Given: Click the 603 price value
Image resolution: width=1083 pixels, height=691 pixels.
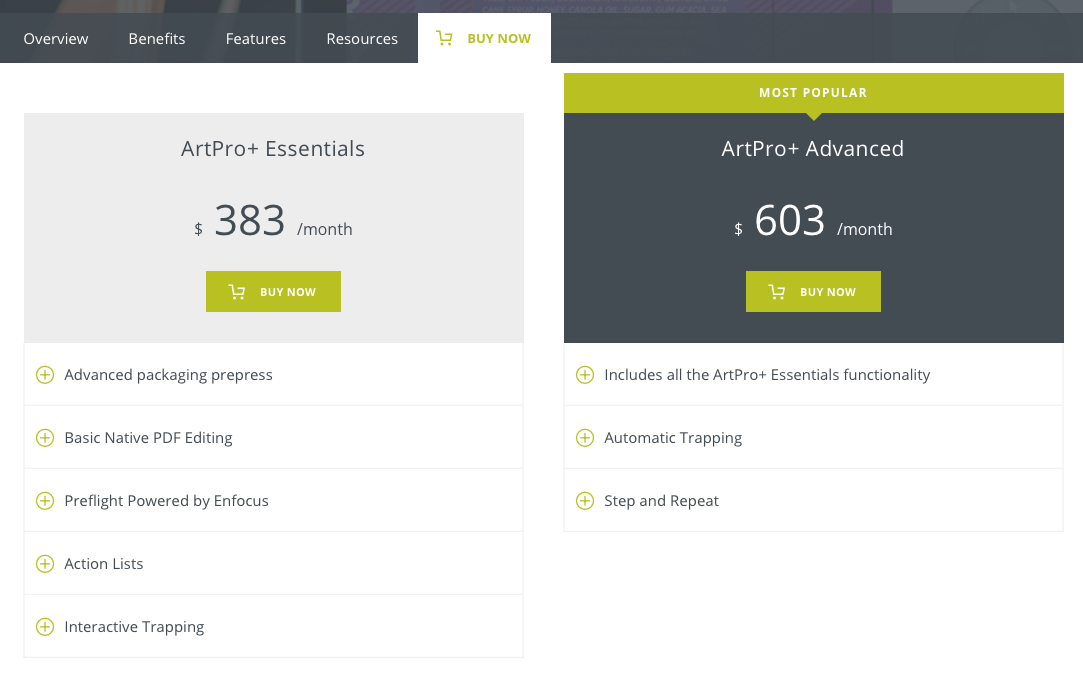Looking at the screenshot, I should coord(789,220).
